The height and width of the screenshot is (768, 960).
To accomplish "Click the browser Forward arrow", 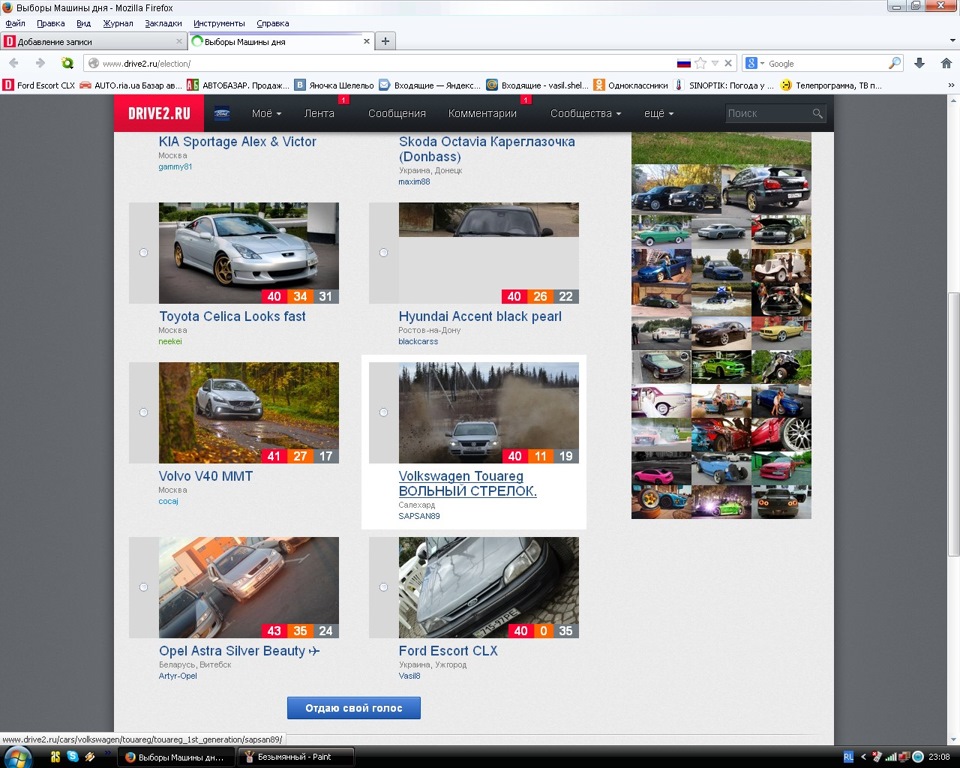I will (40, 63).
